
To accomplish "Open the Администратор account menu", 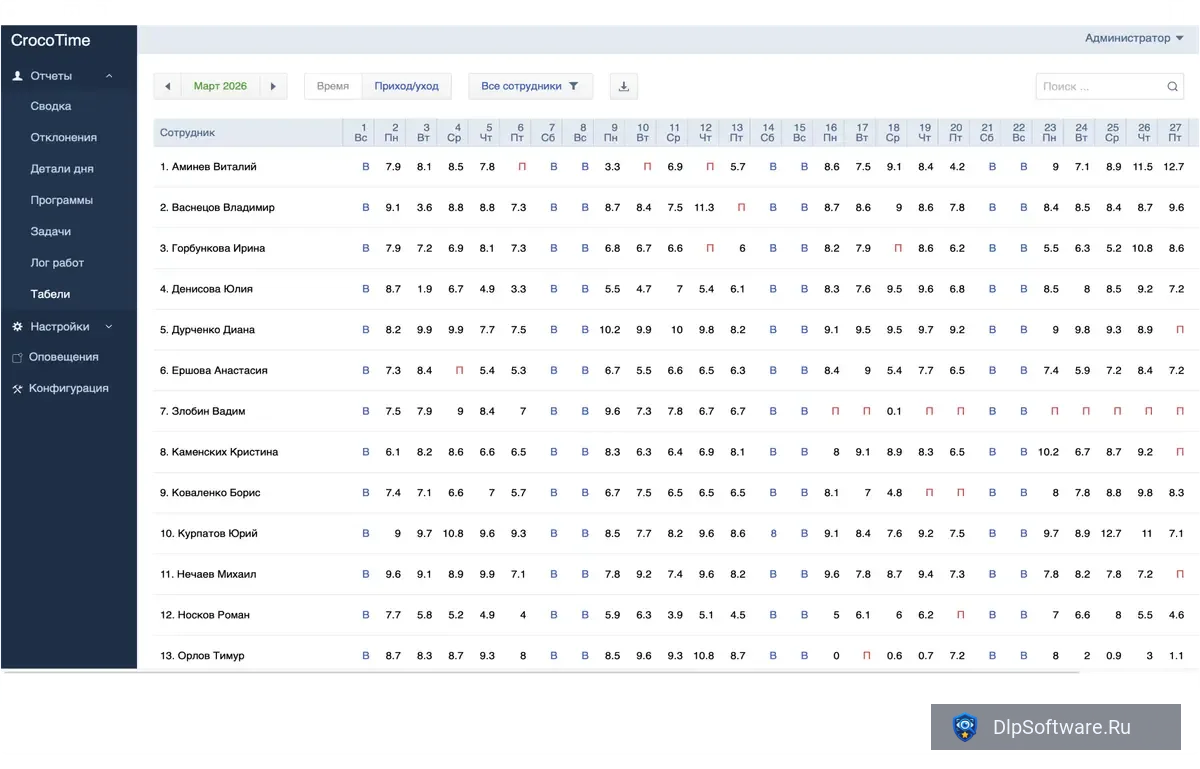I will [x=1134, y=38].
